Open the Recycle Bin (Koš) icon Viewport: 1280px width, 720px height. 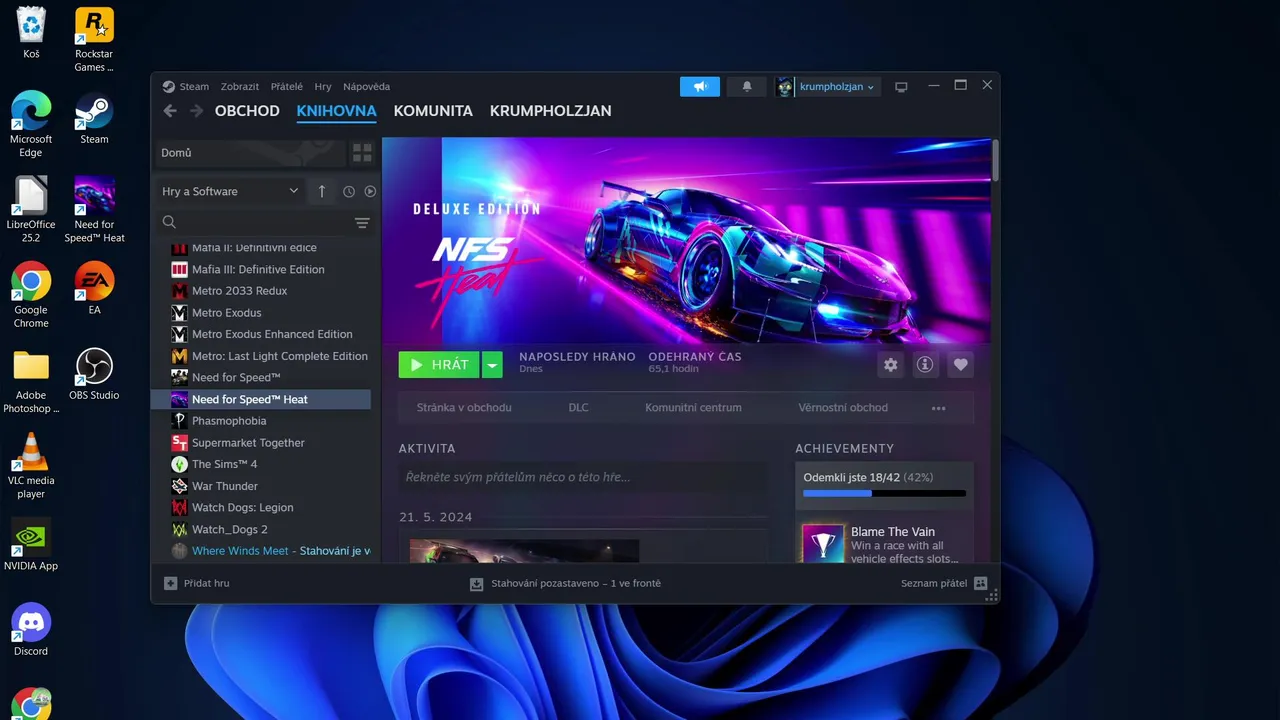(31, 33)
